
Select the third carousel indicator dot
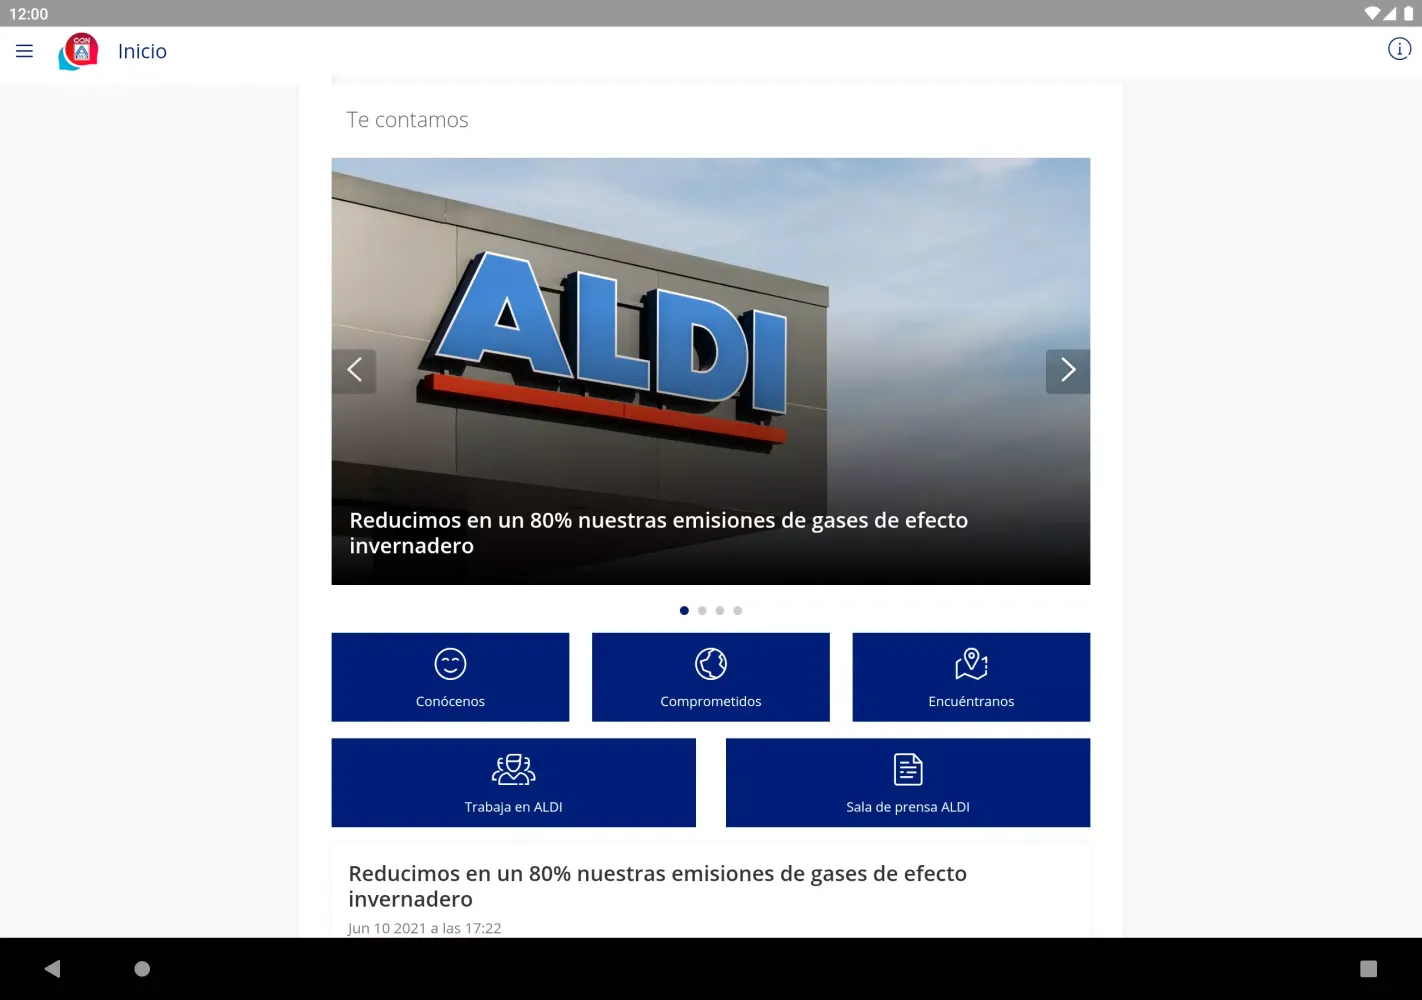pyautogui.click(x=720, y=610)
